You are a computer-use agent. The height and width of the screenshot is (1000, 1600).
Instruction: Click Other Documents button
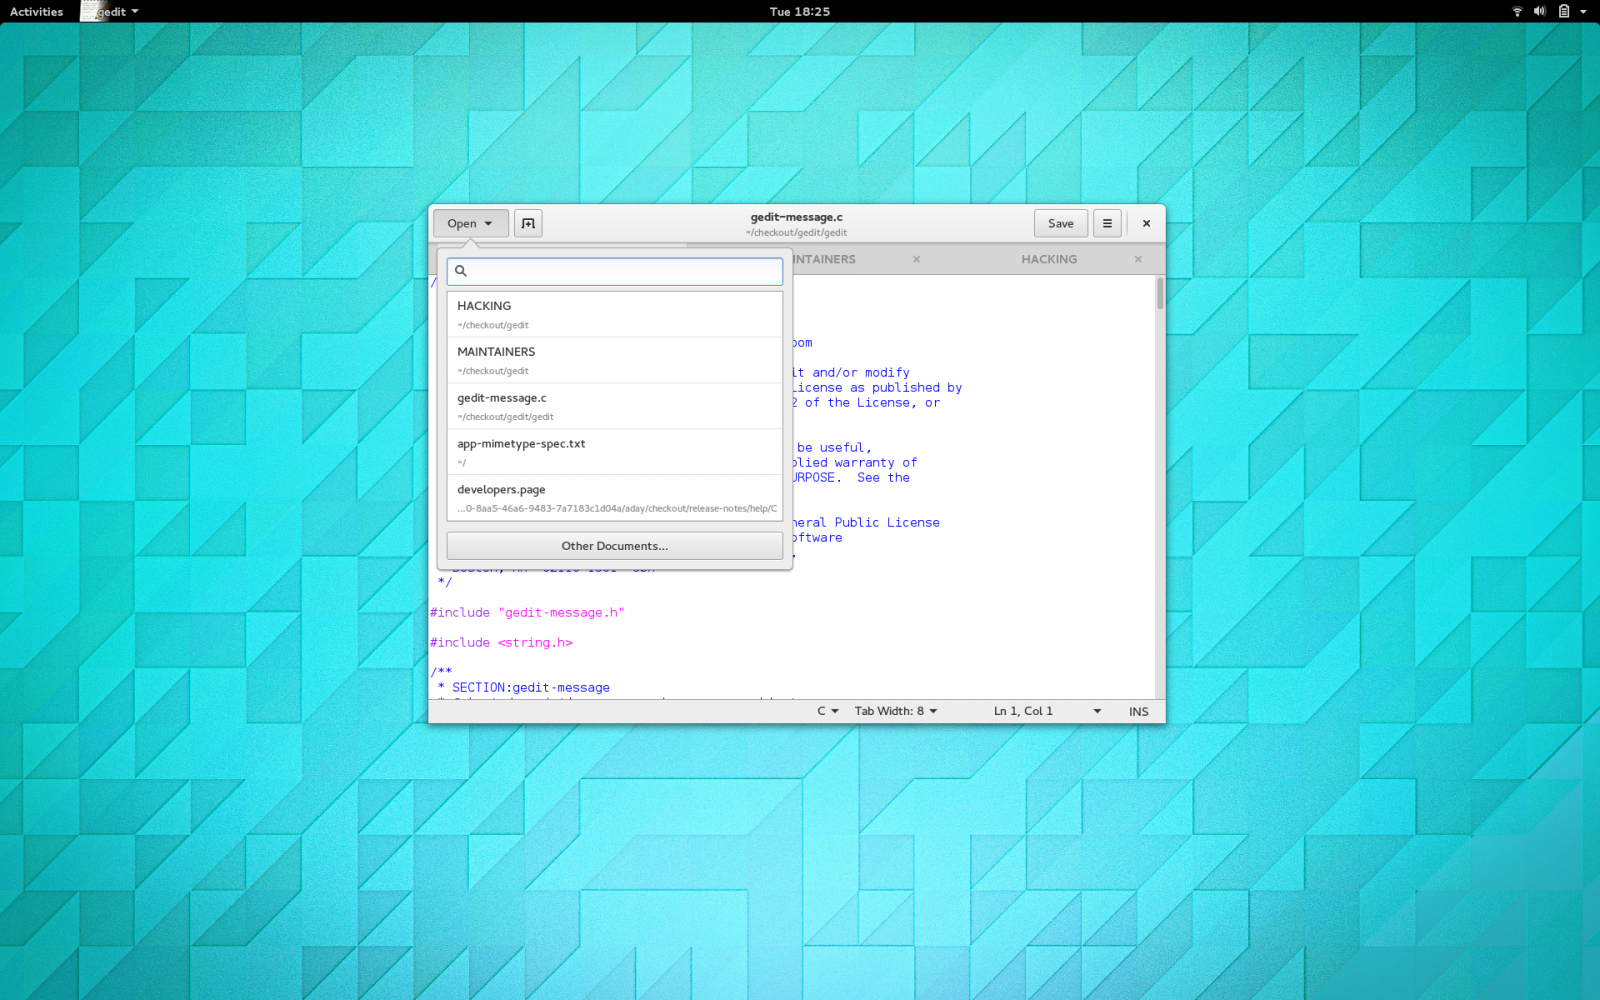click(x=614, y=546)
